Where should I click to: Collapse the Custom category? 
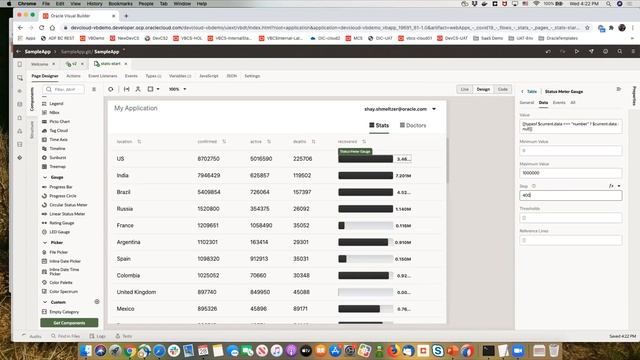pos(45,302)
